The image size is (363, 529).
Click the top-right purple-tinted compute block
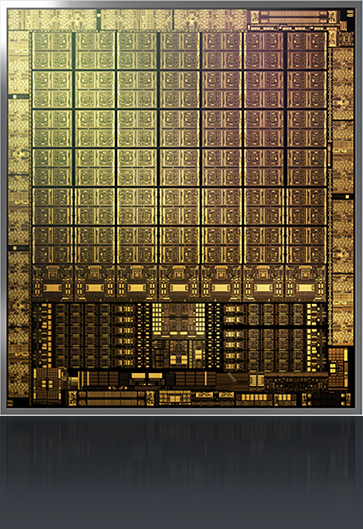point(306,51)
